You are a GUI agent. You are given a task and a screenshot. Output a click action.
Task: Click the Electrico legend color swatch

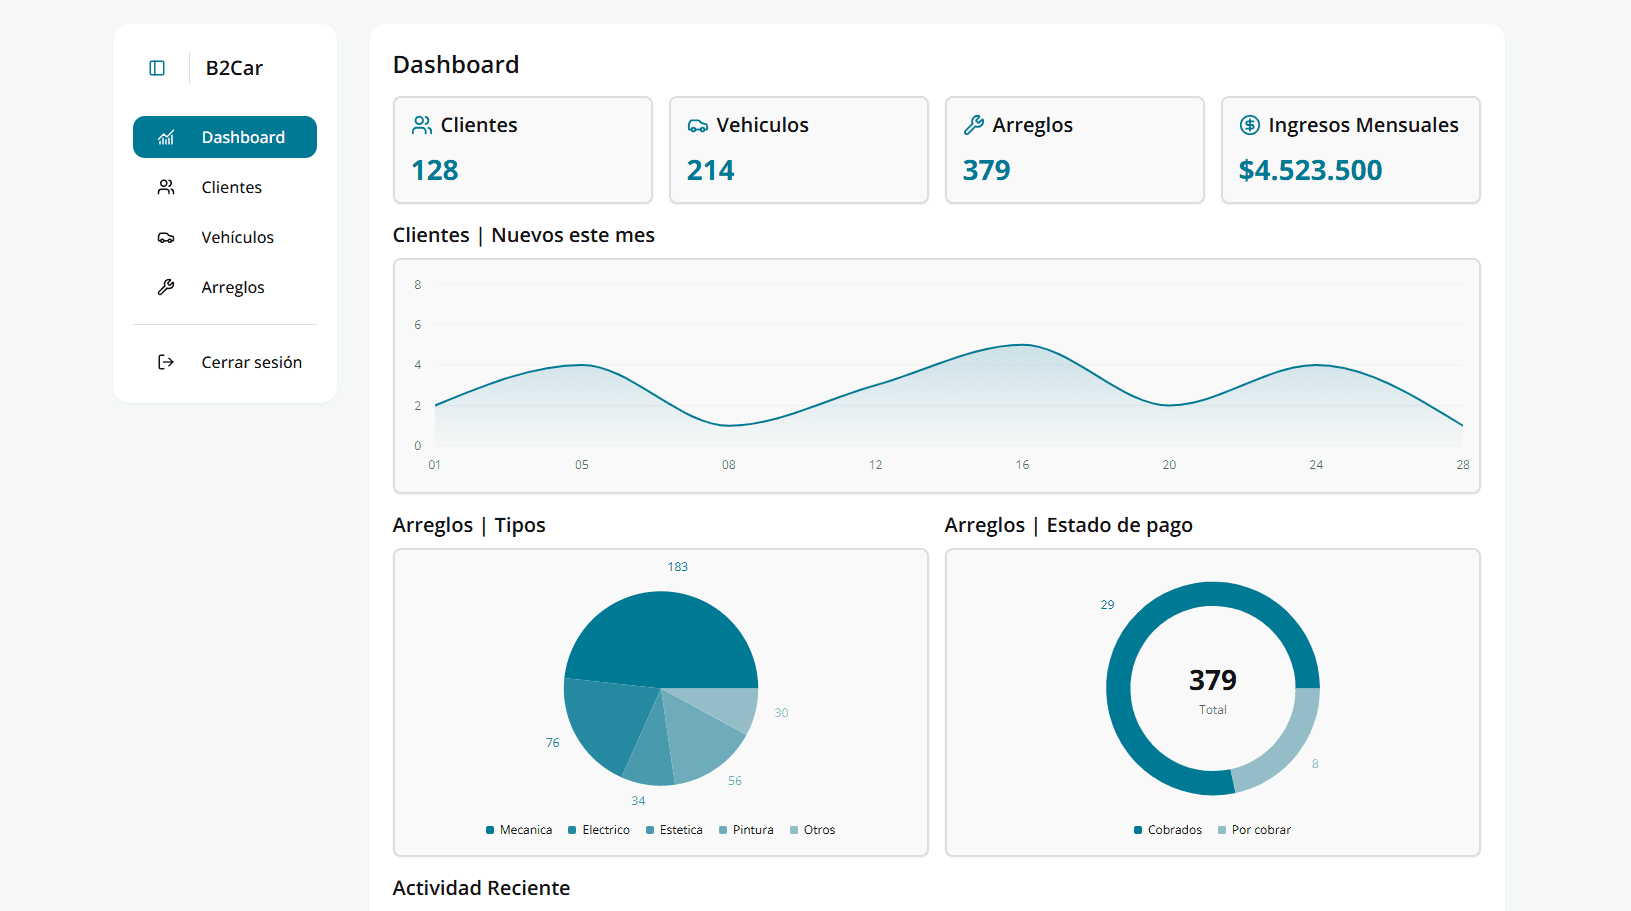tap(572, 830)
